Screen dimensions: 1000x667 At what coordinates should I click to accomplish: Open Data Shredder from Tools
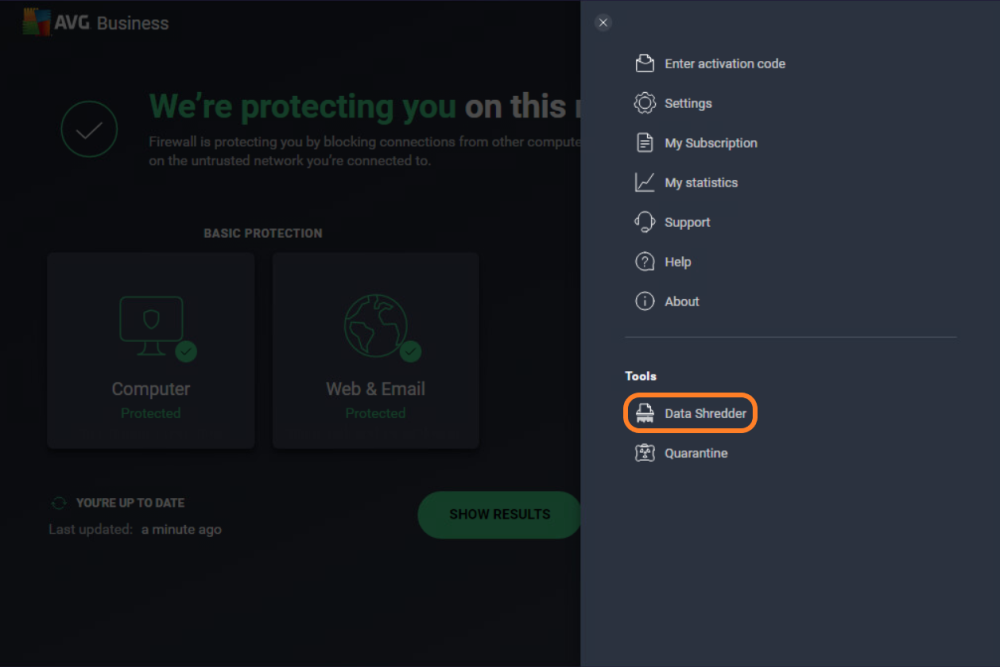click(x=690, y=412)
